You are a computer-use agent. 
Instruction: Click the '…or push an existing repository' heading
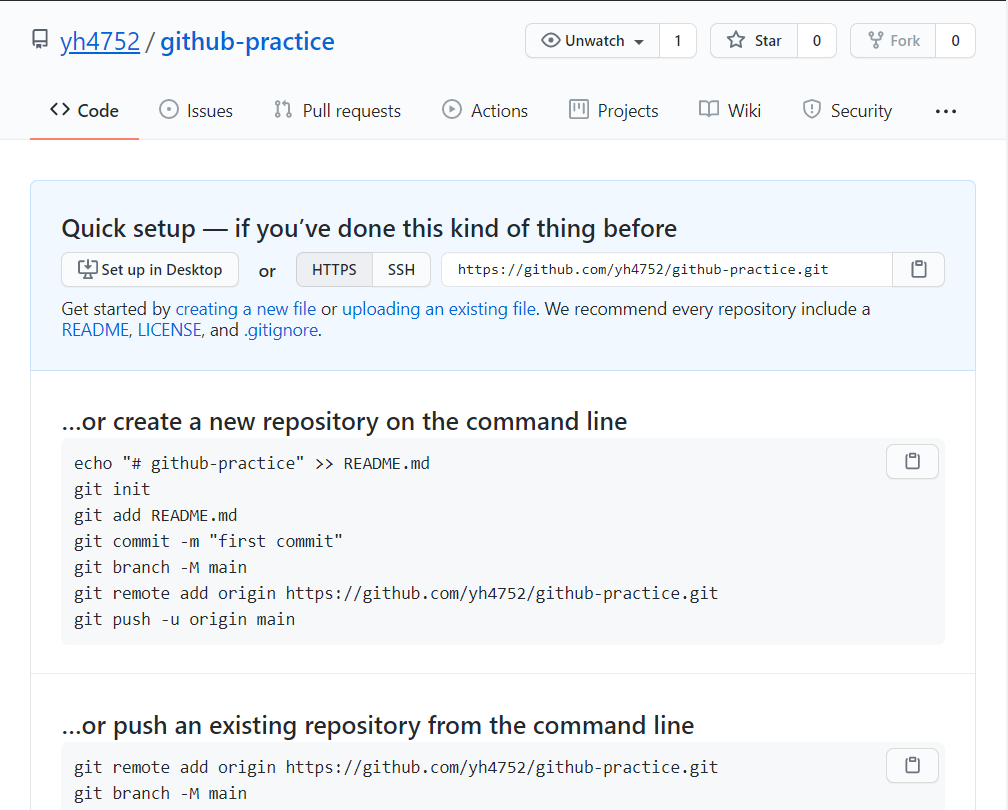click(377, 726)
